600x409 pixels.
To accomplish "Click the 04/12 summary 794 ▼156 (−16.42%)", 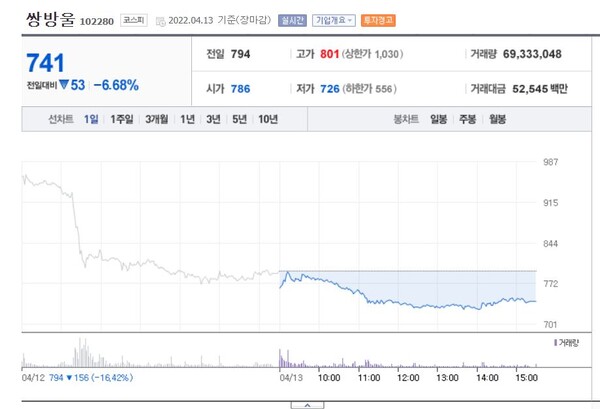I will tap(91, 378).
